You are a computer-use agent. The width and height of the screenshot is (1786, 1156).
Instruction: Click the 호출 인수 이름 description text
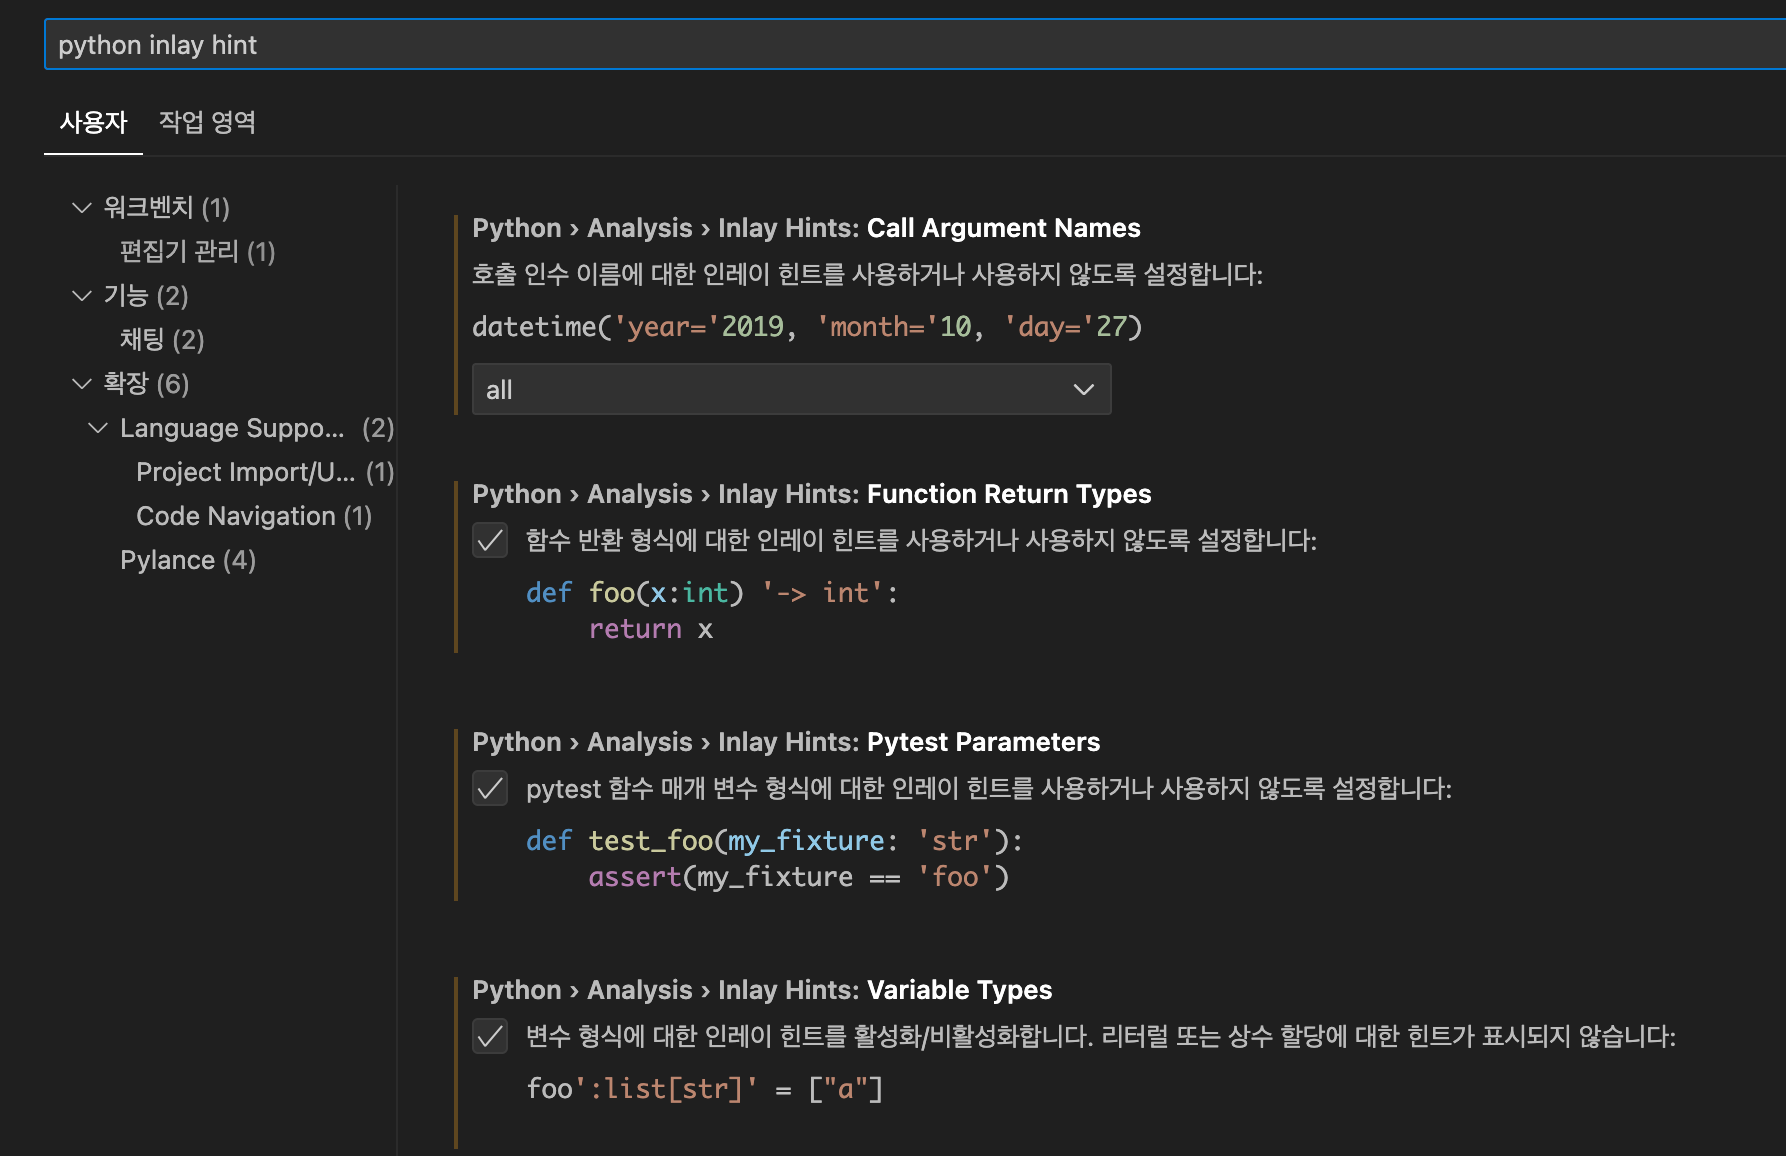867,274
